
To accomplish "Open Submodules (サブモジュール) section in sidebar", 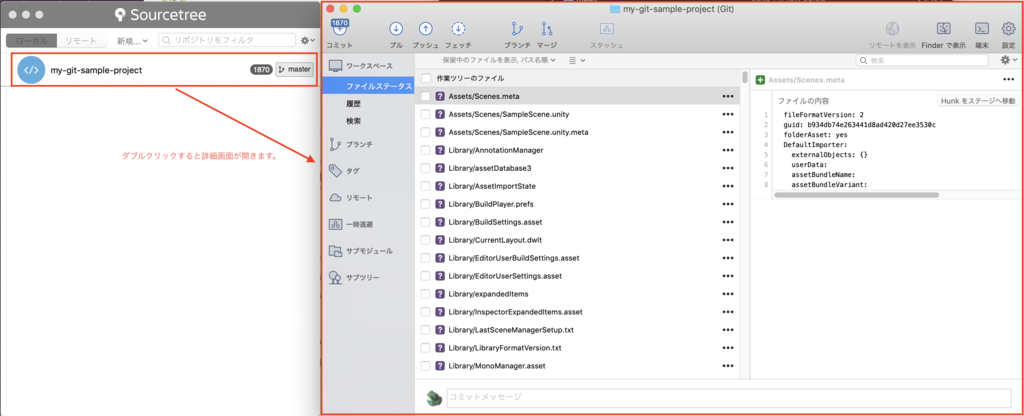I will tap(368, 251).
